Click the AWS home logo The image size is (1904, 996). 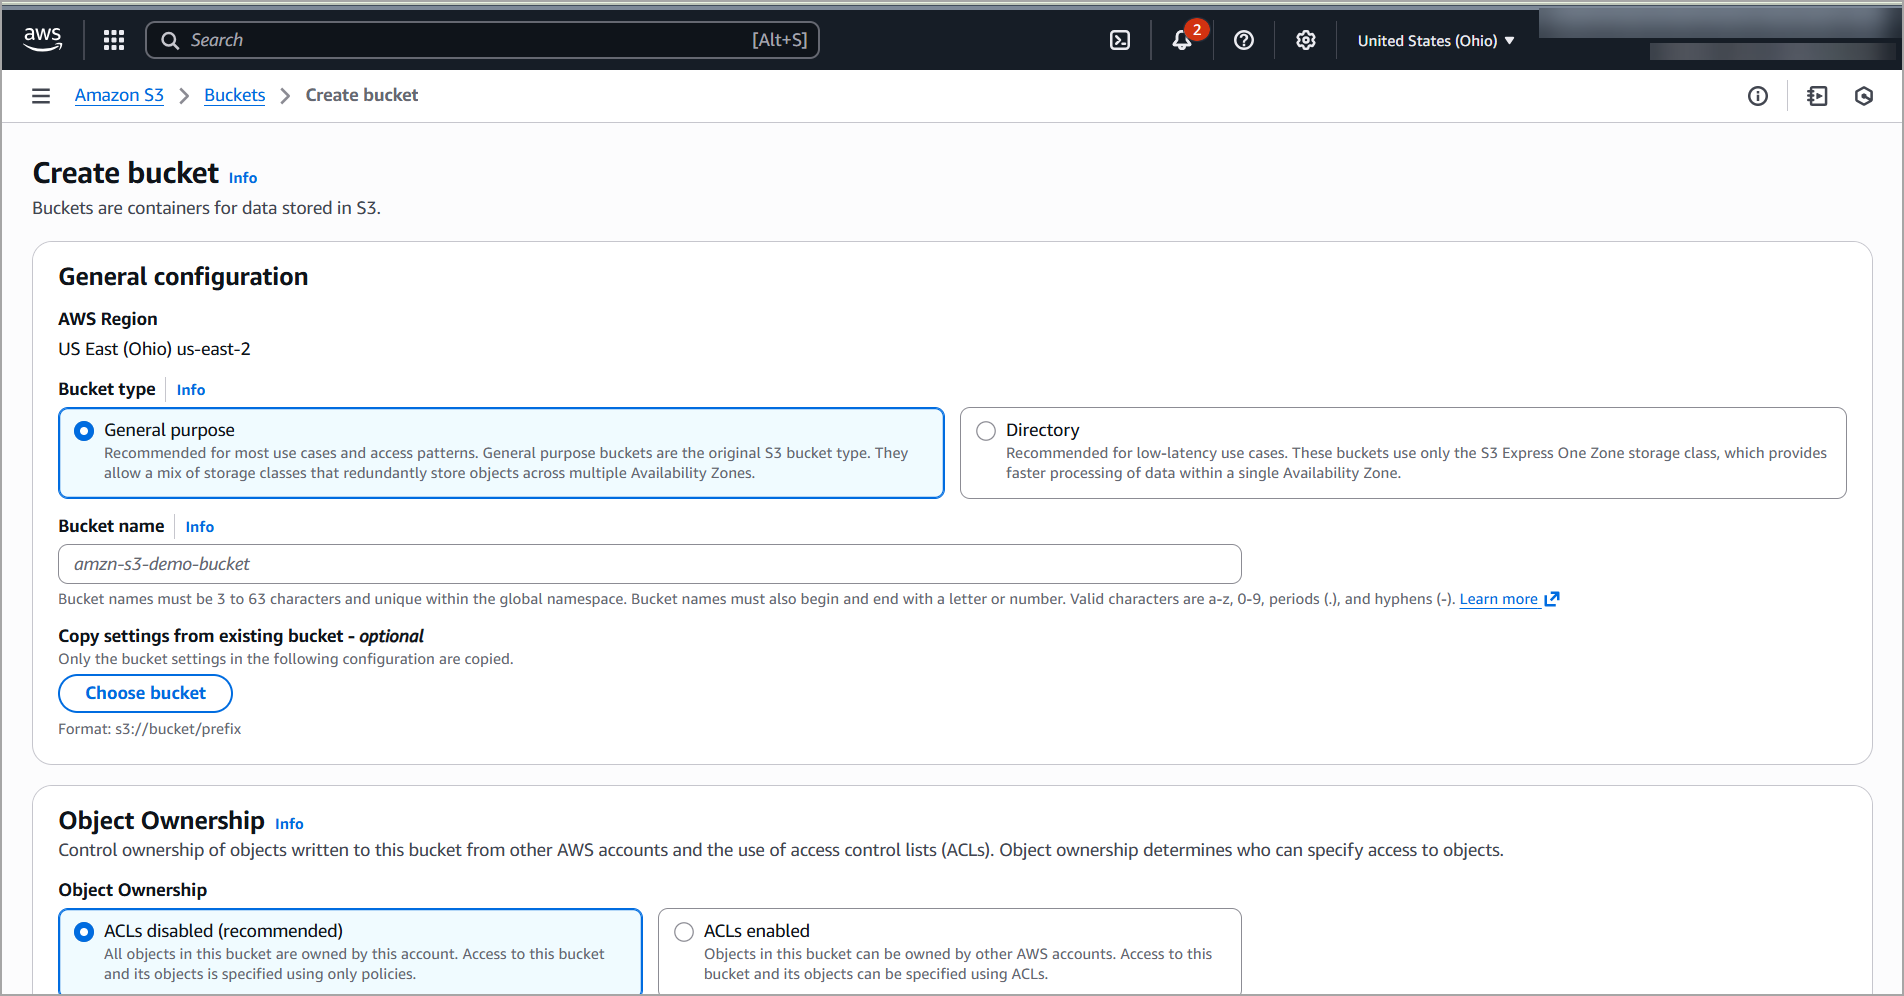coord(42,39)
